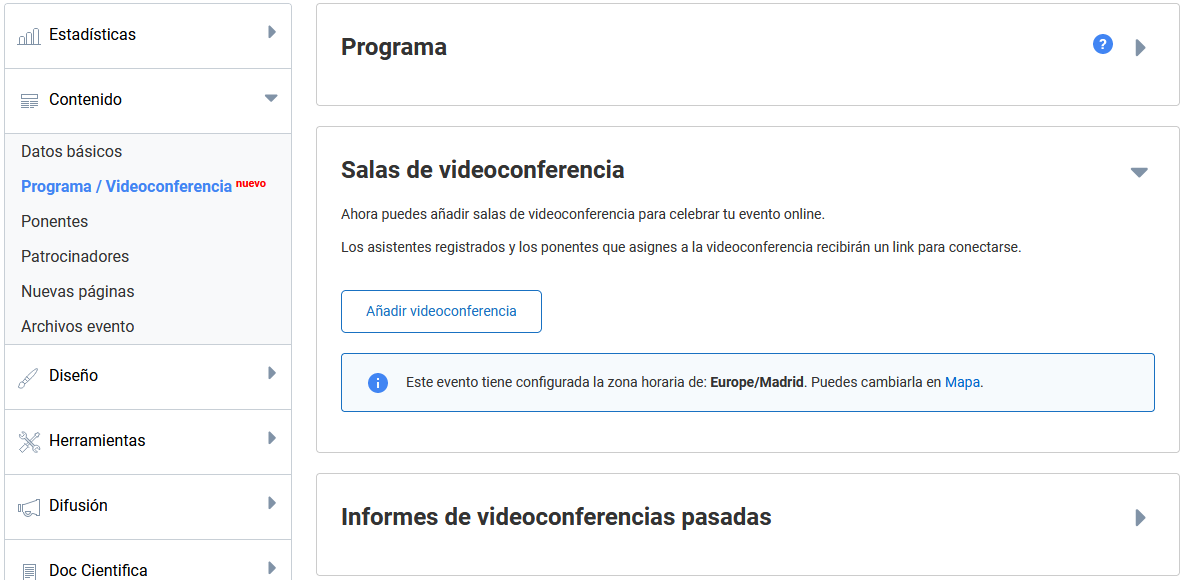
Task: Expand the Estadísticas menu arrow
Action: pos(271,33)
